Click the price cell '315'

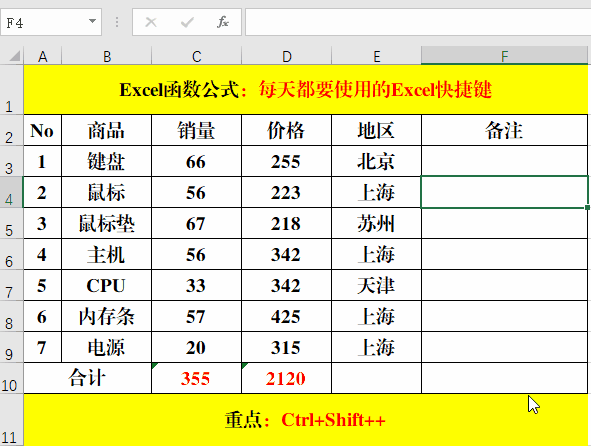[286, 347]
